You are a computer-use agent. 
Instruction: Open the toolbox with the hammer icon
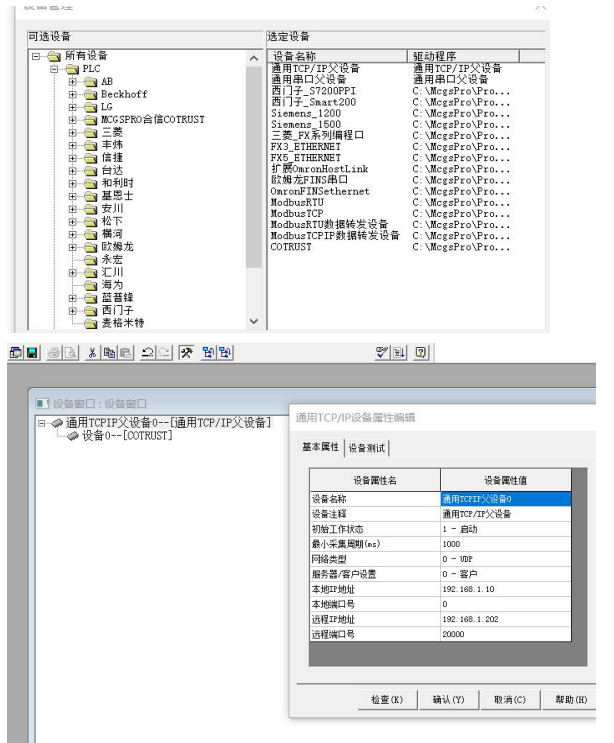[186, 353]
